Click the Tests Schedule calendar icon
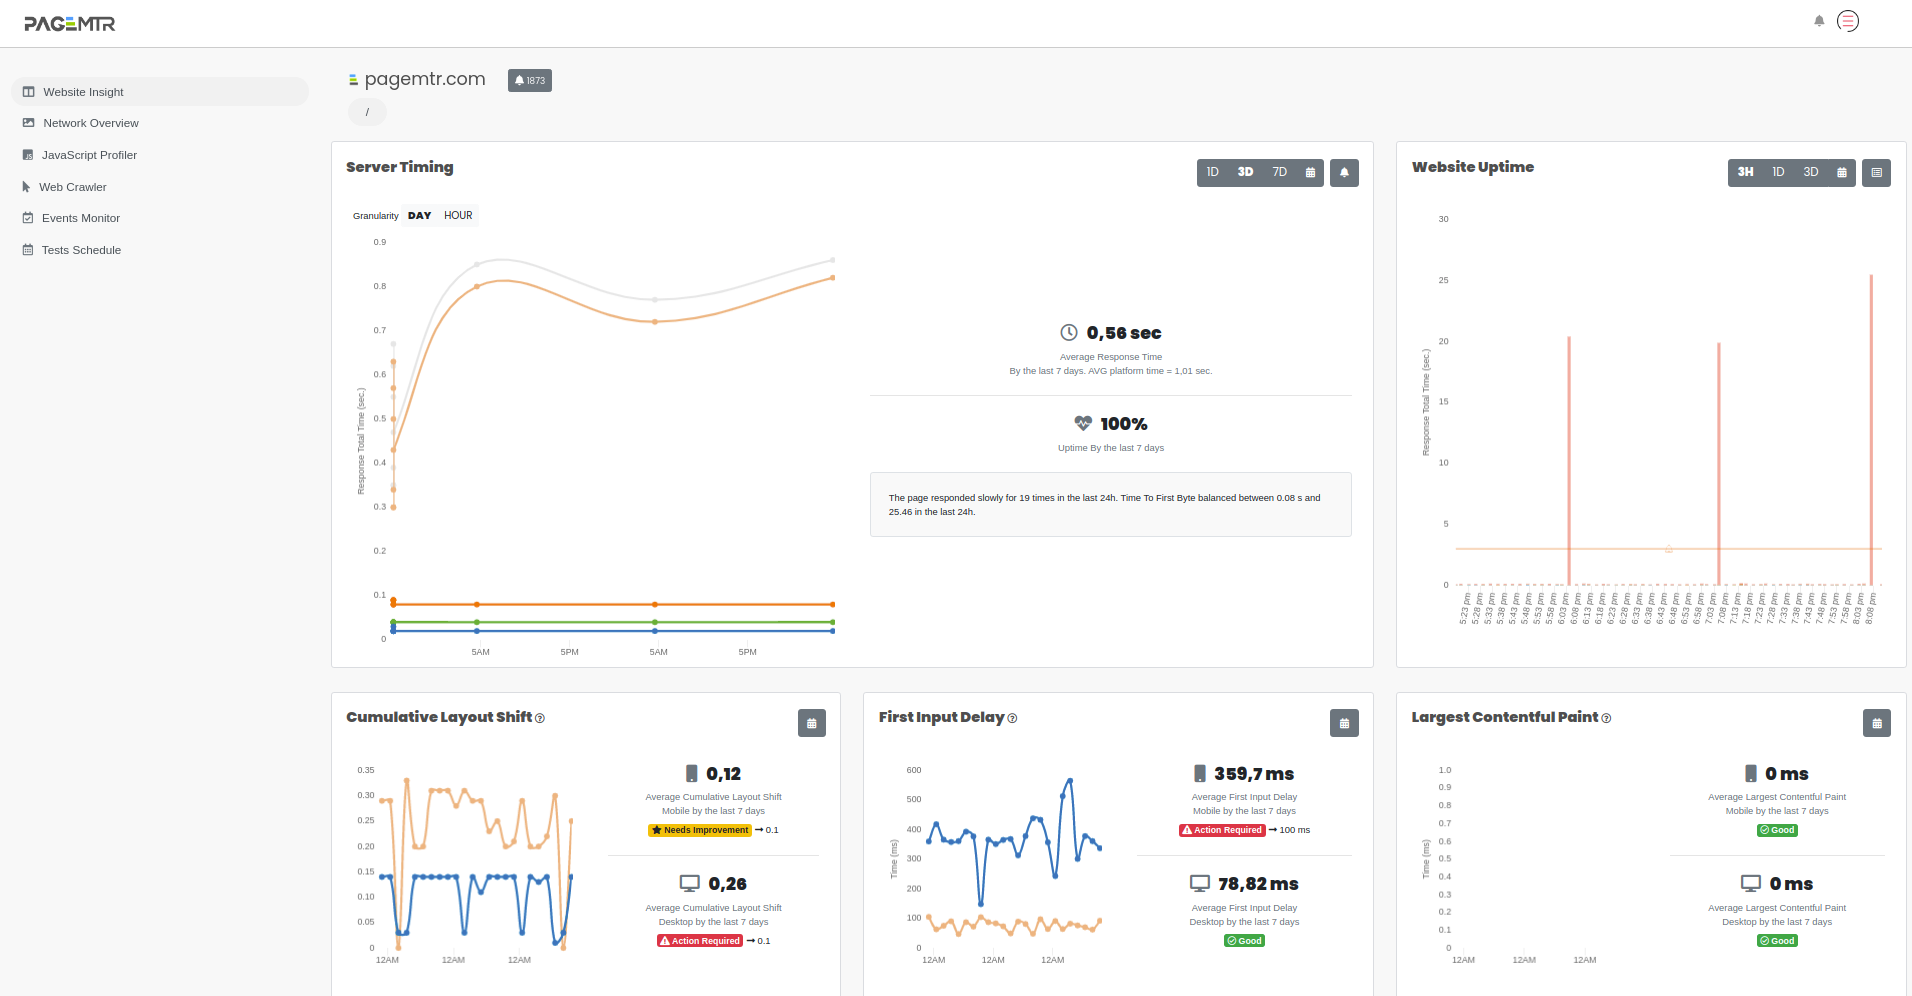 click(28, 250)
